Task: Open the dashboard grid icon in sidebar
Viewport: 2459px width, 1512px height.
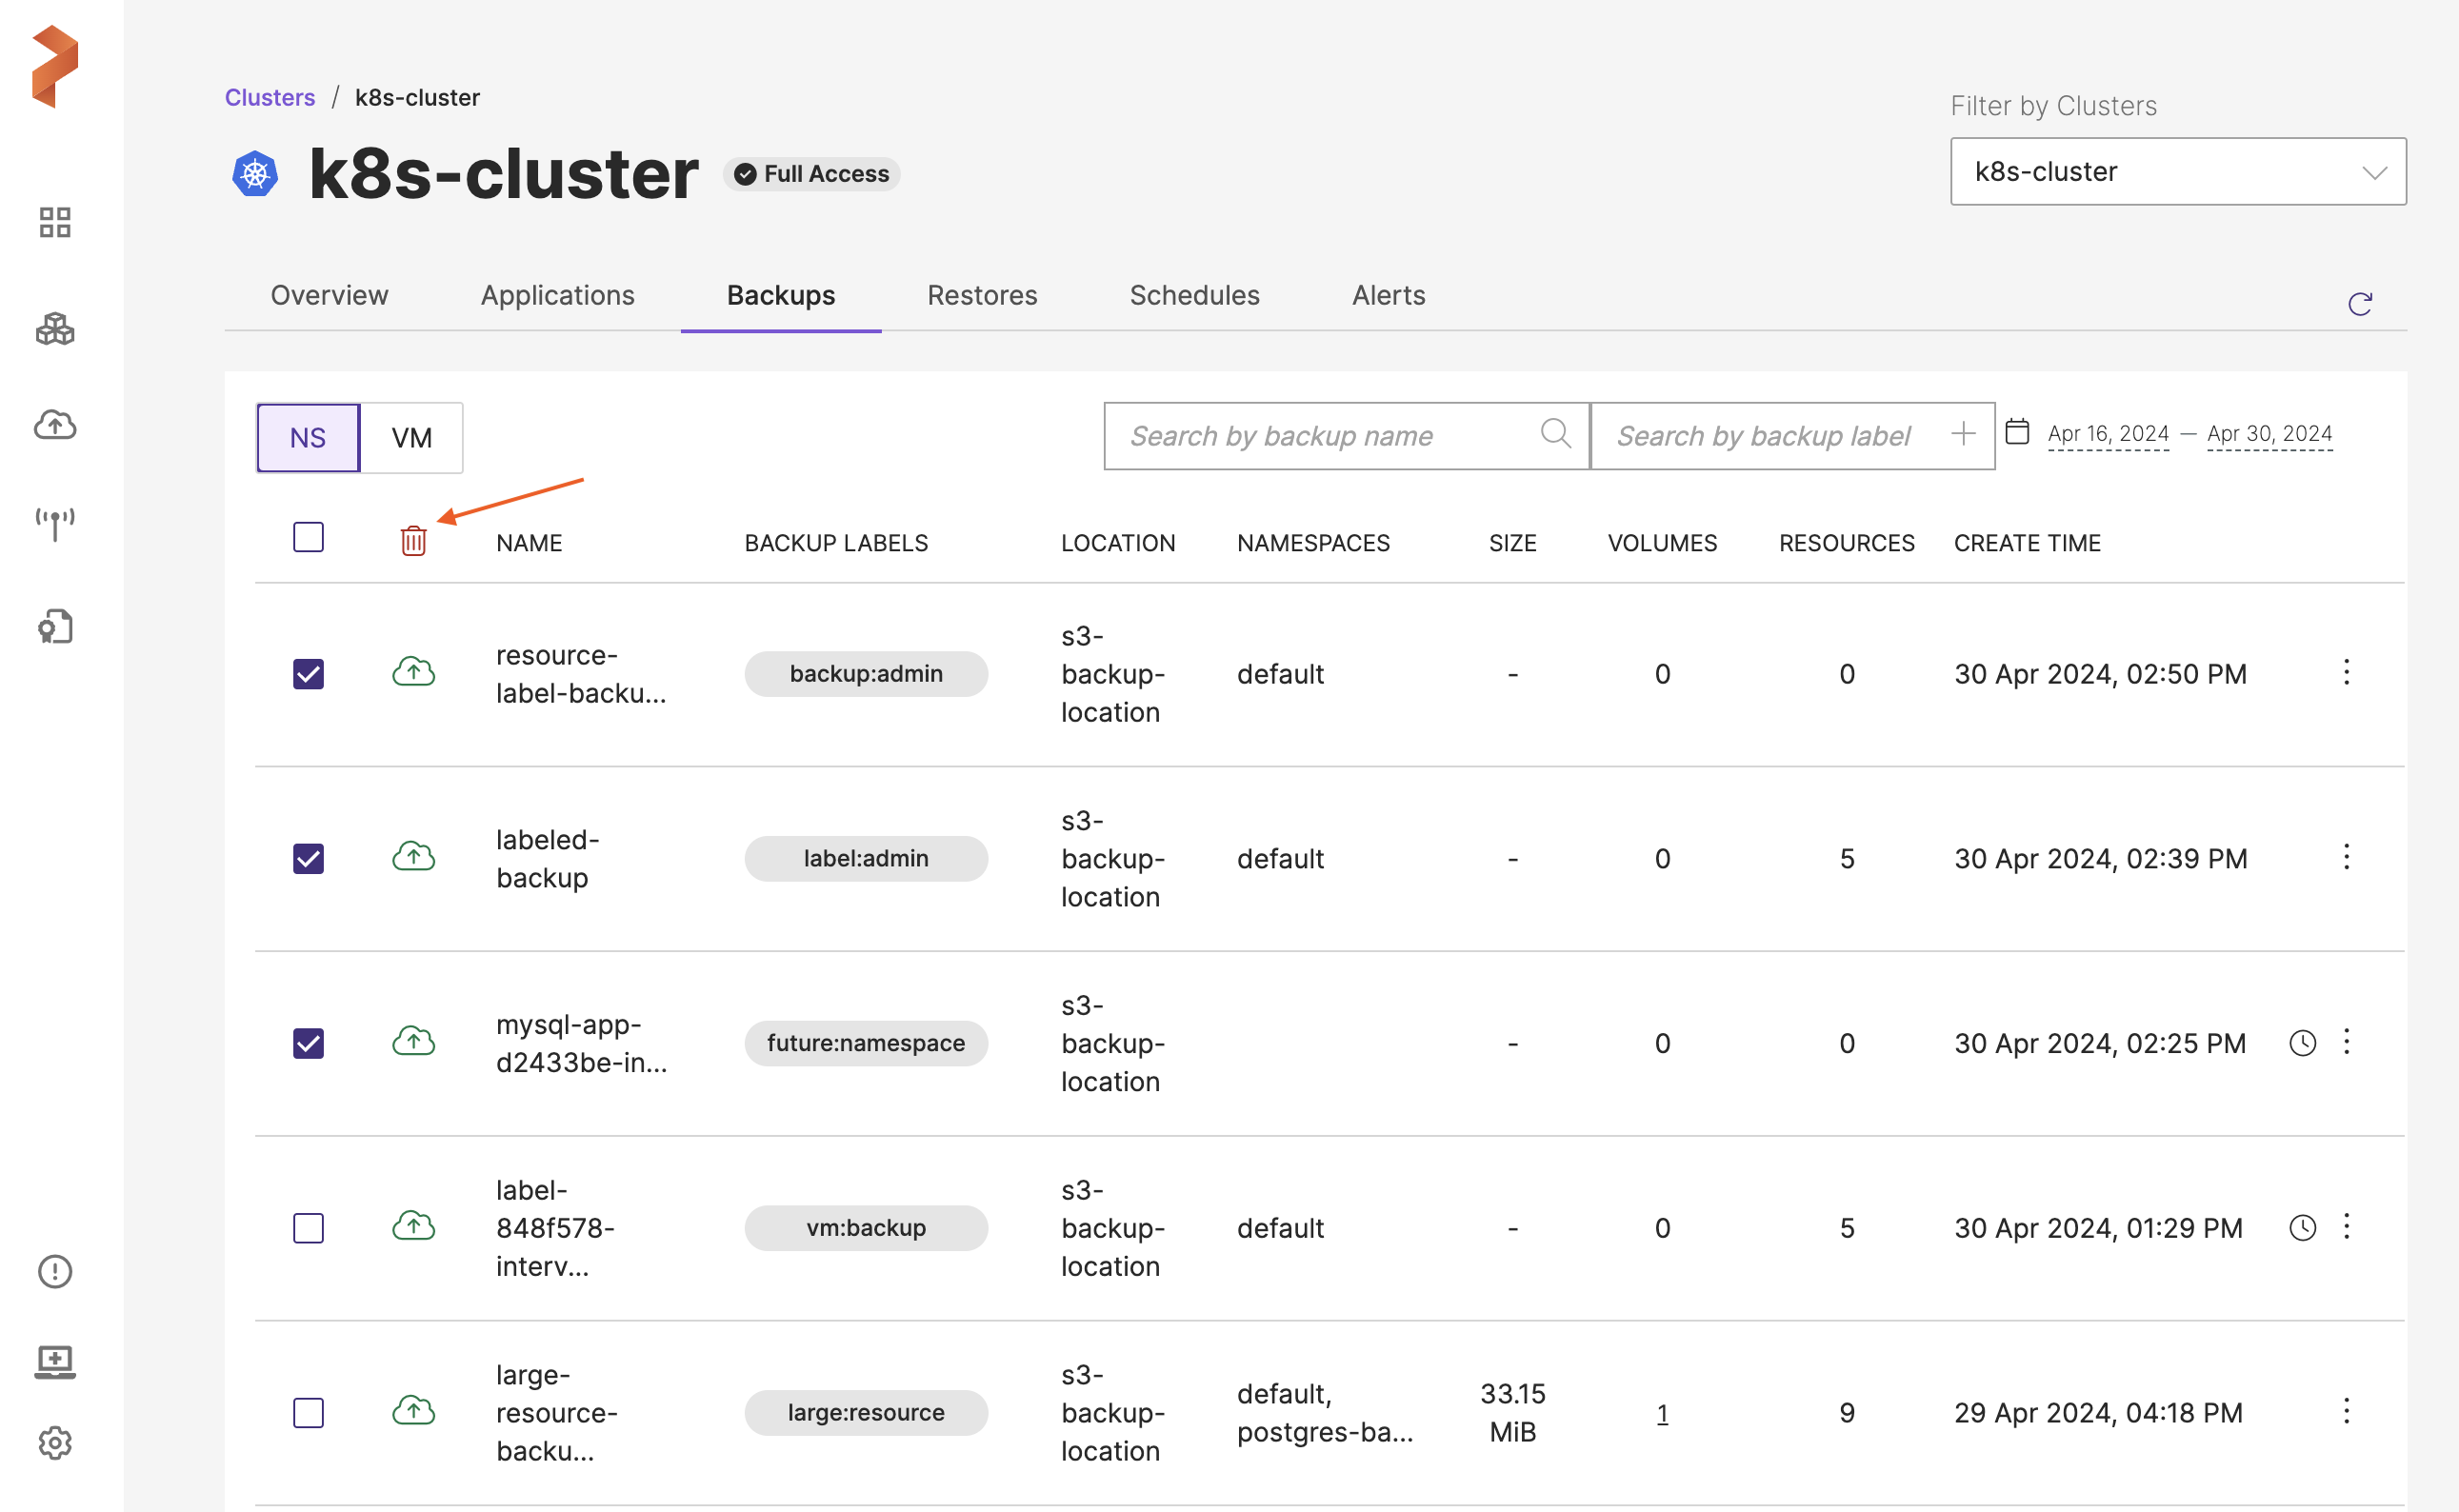Action: click(55, 222)
